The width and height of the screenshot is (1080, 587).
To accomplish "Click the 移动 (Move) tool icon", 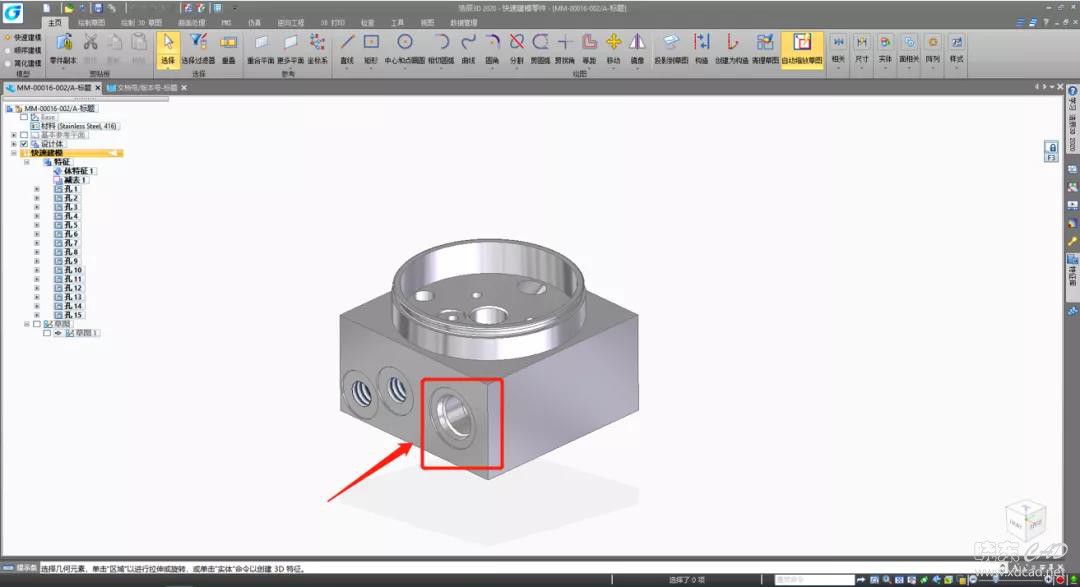I will pyautogui.click(x=613, y=43).
